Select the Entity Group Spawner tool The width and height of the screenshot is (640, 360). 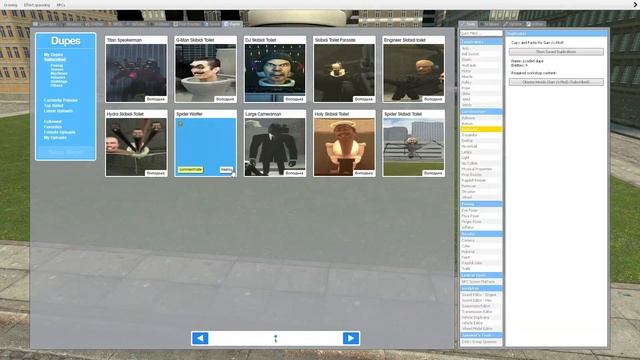click(x=481, y=342)
